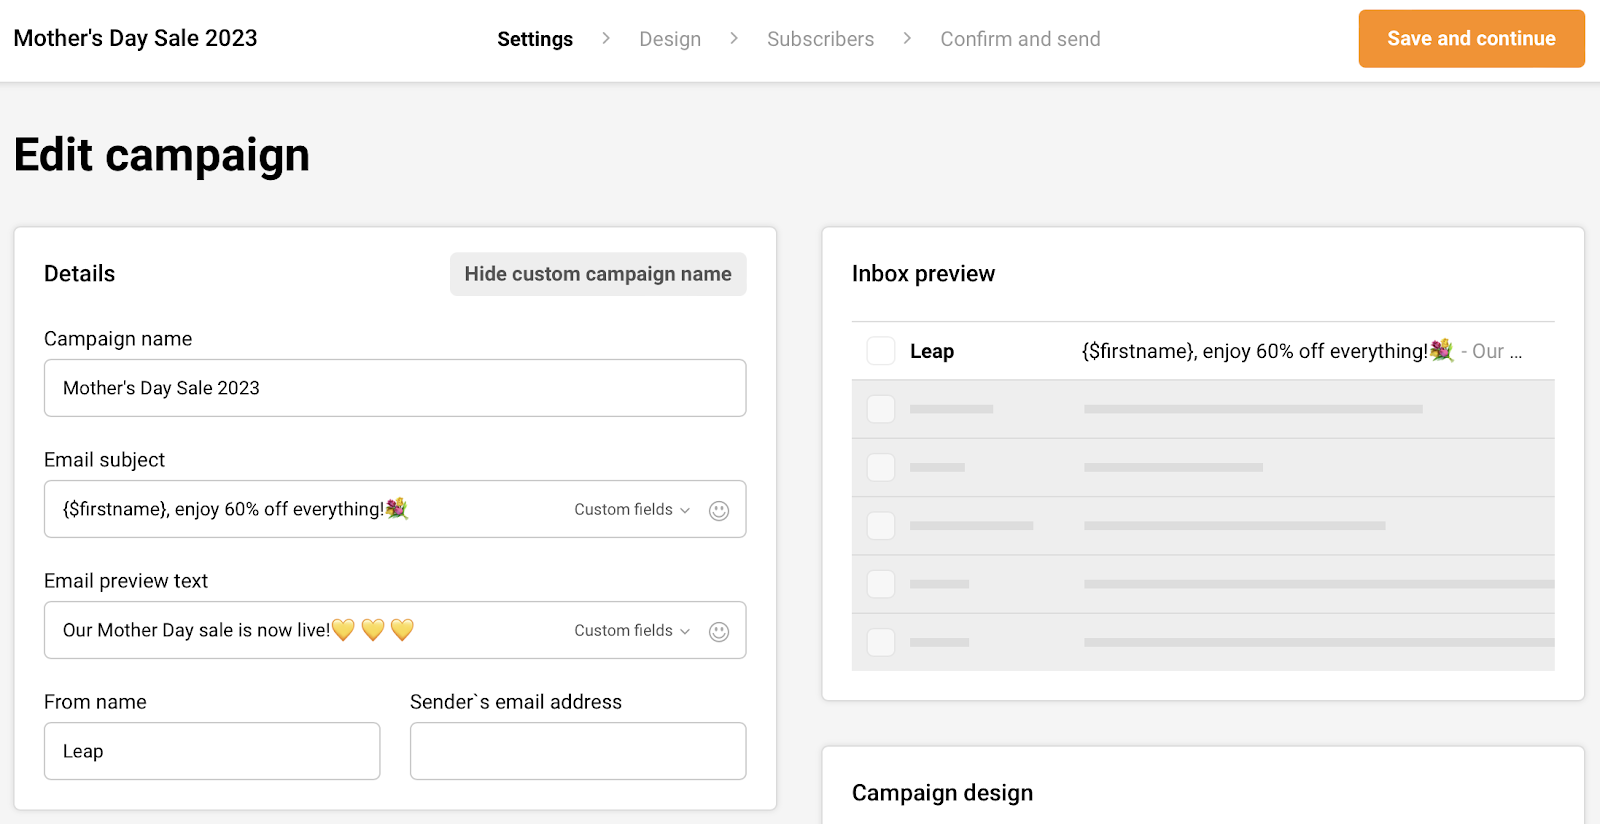Click the chevron arrow after Settings step

click(606, 38)
